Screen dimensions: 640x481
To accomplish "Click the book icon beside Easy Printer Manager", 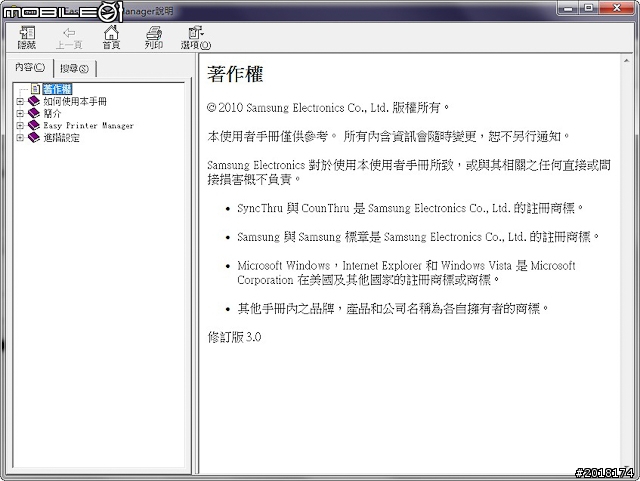I will [34, 125].
